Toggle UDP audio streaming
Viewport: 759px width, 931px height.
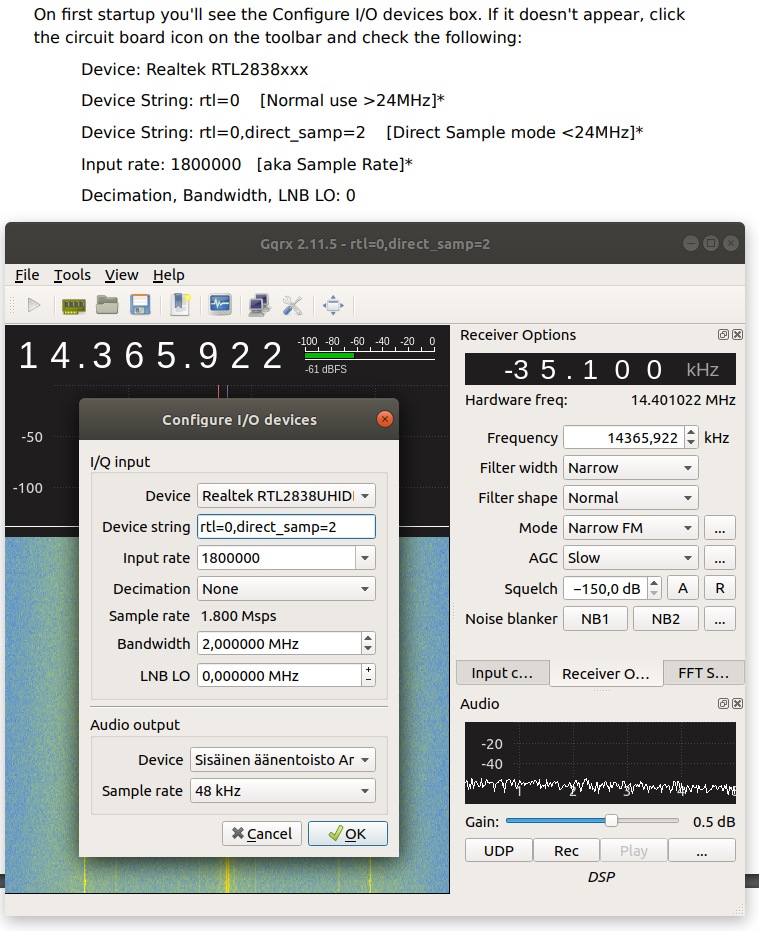[x=499, y=850]
